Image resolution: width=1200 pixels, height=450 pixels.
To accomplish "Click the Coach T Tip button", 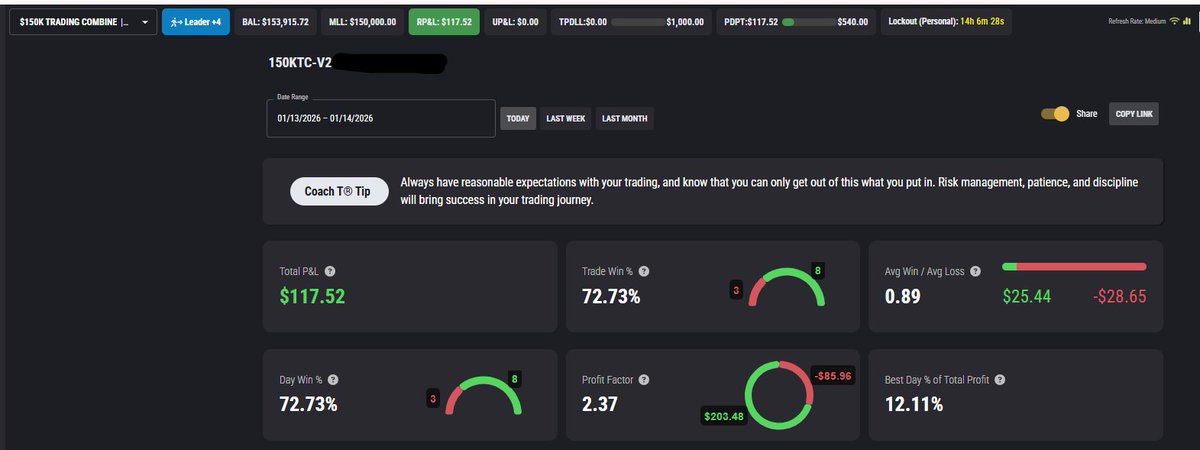I will (x=338, y=192).
